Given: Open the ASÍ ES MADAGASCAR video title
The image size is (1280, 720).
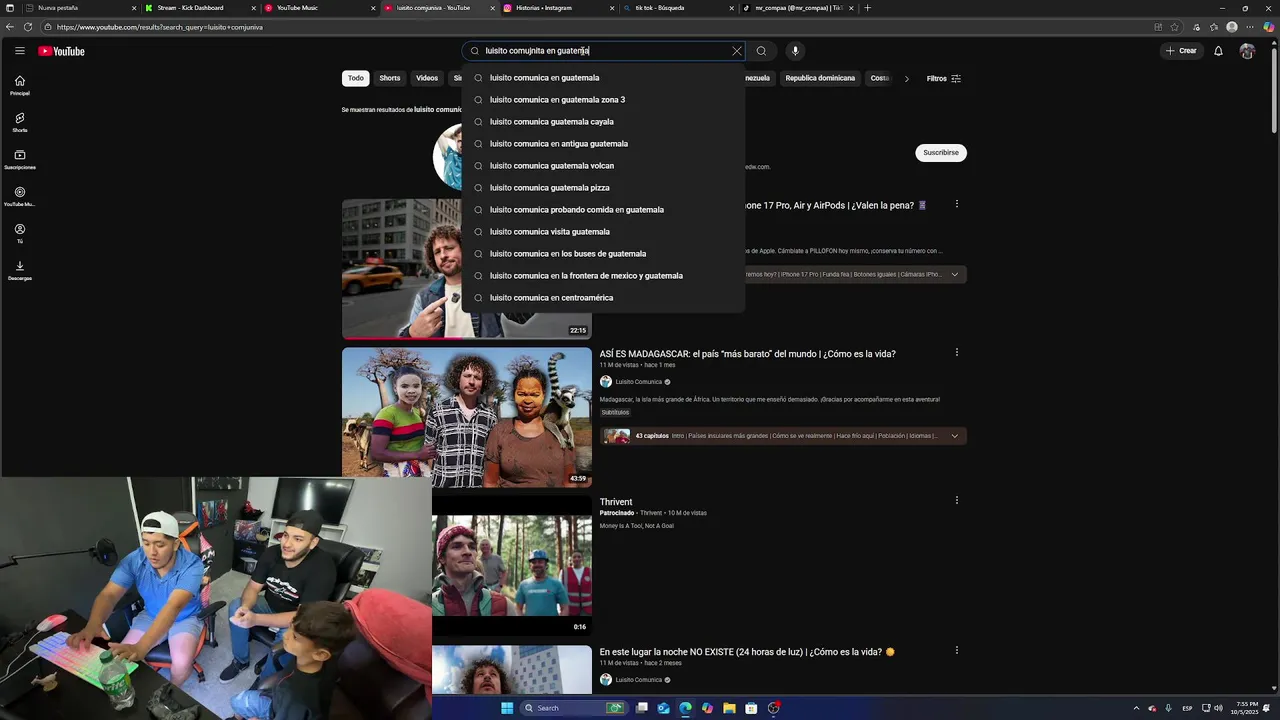Looking at the screenshot, I should [747, 354].
